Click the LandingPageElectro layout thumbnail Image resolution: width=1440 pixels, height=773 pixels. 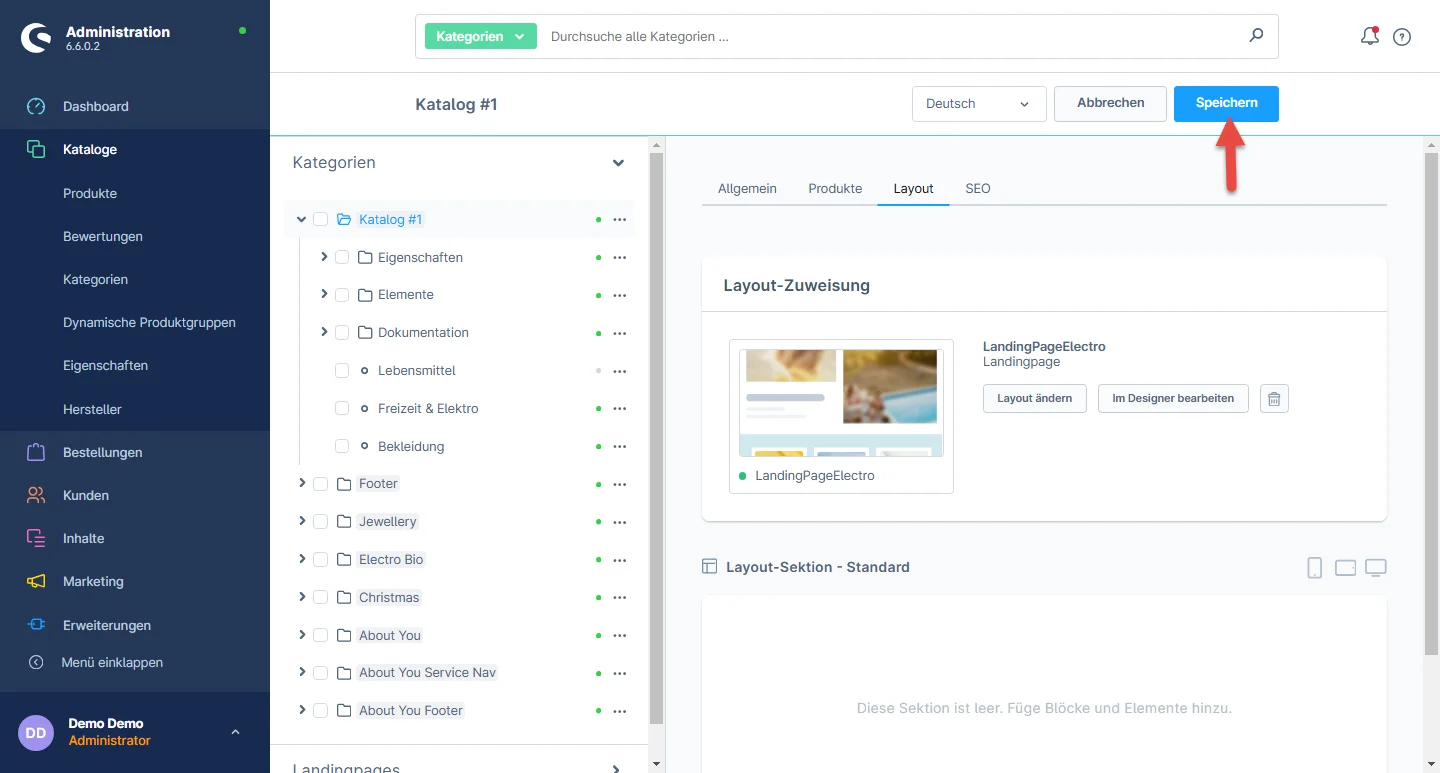840,402
